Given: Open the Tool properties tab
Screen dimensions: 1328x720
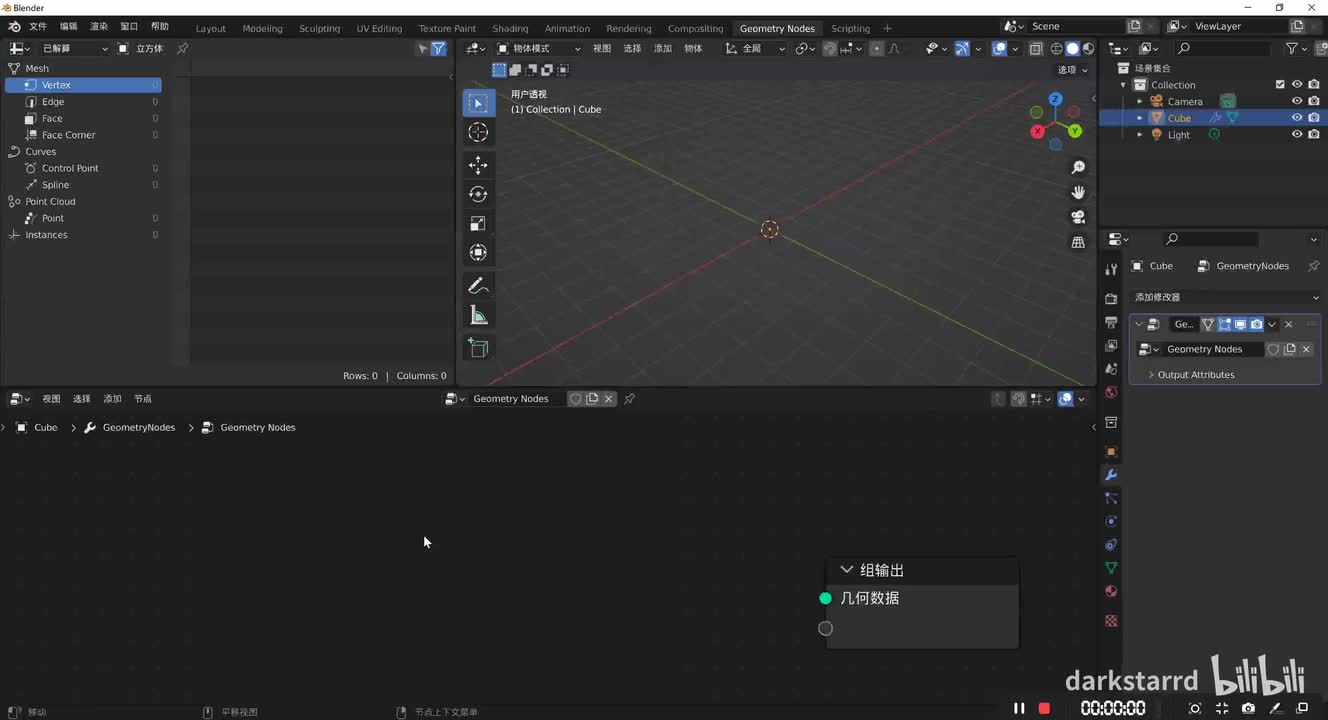Looking at the screenshot, I should pos(1110,270).
